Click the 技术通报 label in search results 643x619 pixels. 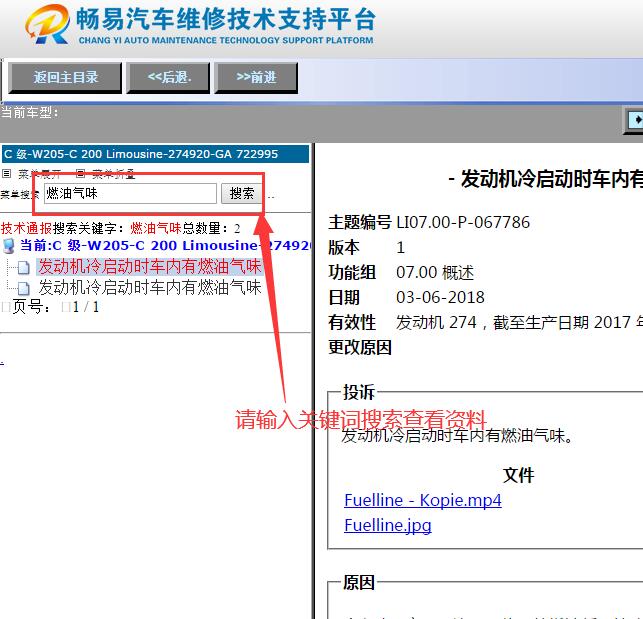coord(26,228)
